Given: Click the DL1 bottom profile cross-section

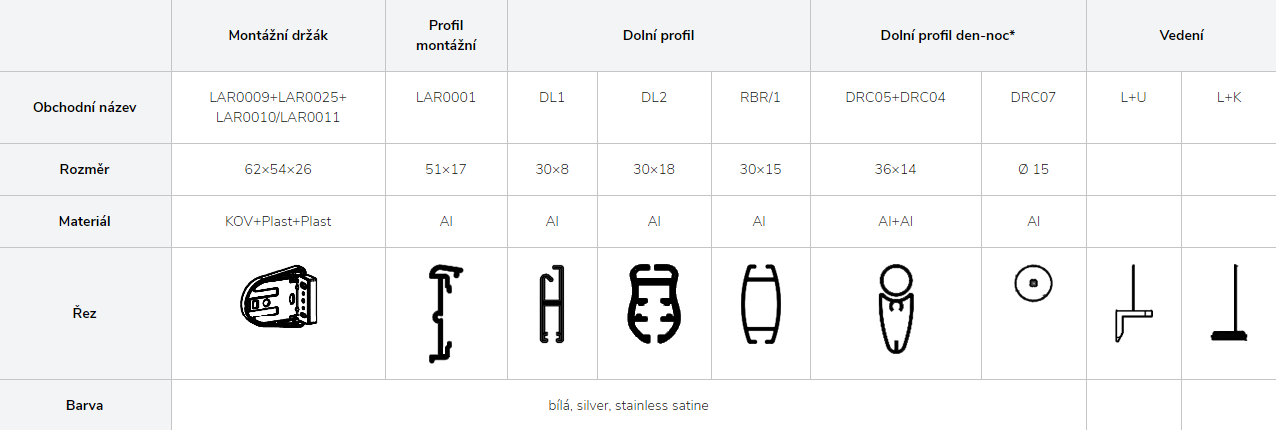Looking at the screenshot, I should pyautogui.click(x=552, y=305).
